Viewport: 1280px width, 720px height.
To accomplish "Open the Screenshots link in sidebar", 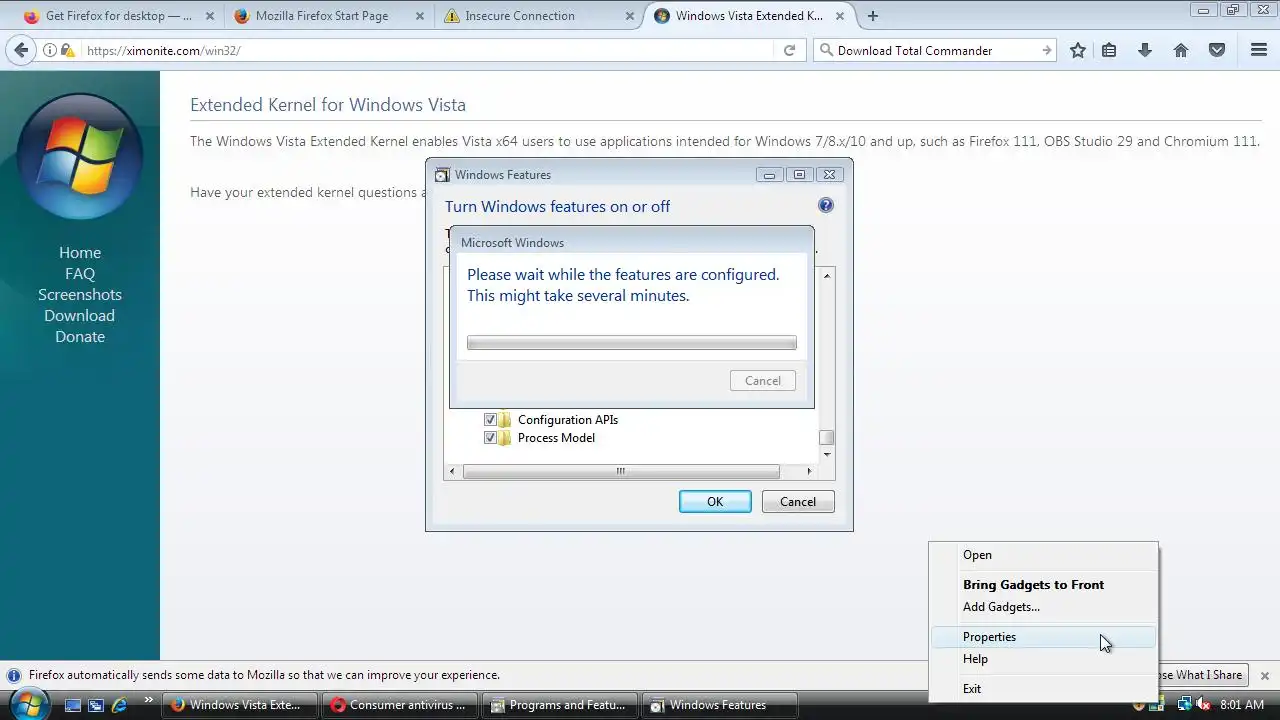I will (x=80, y=295).
